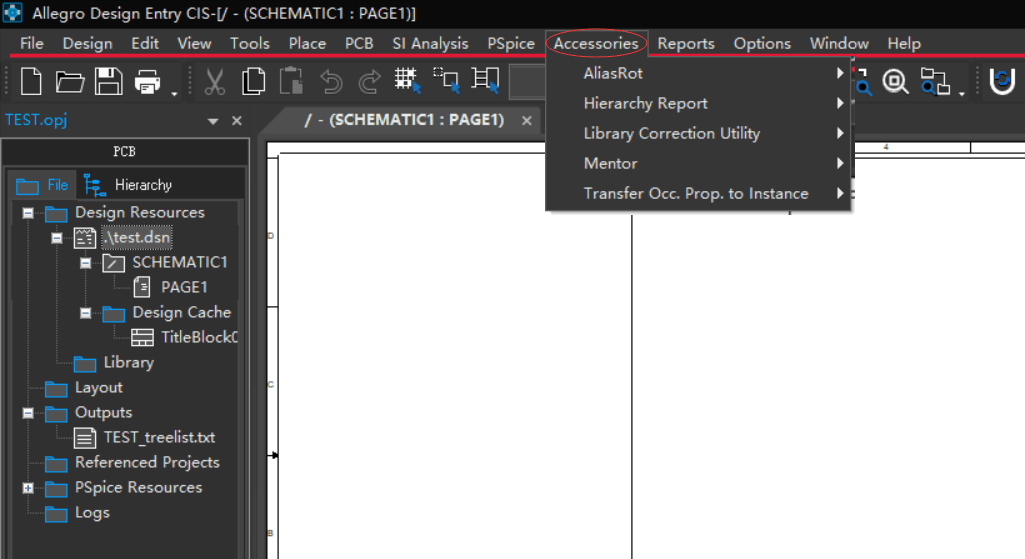
Task: Collapse the Design Resources node
Action: [x=28, y=213]
